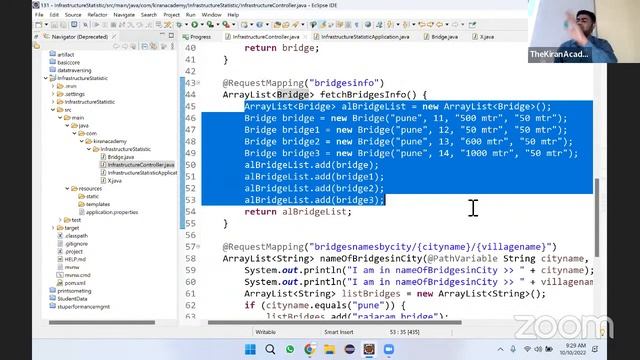
Task: Expand the target folder
Action: point(53,228)
